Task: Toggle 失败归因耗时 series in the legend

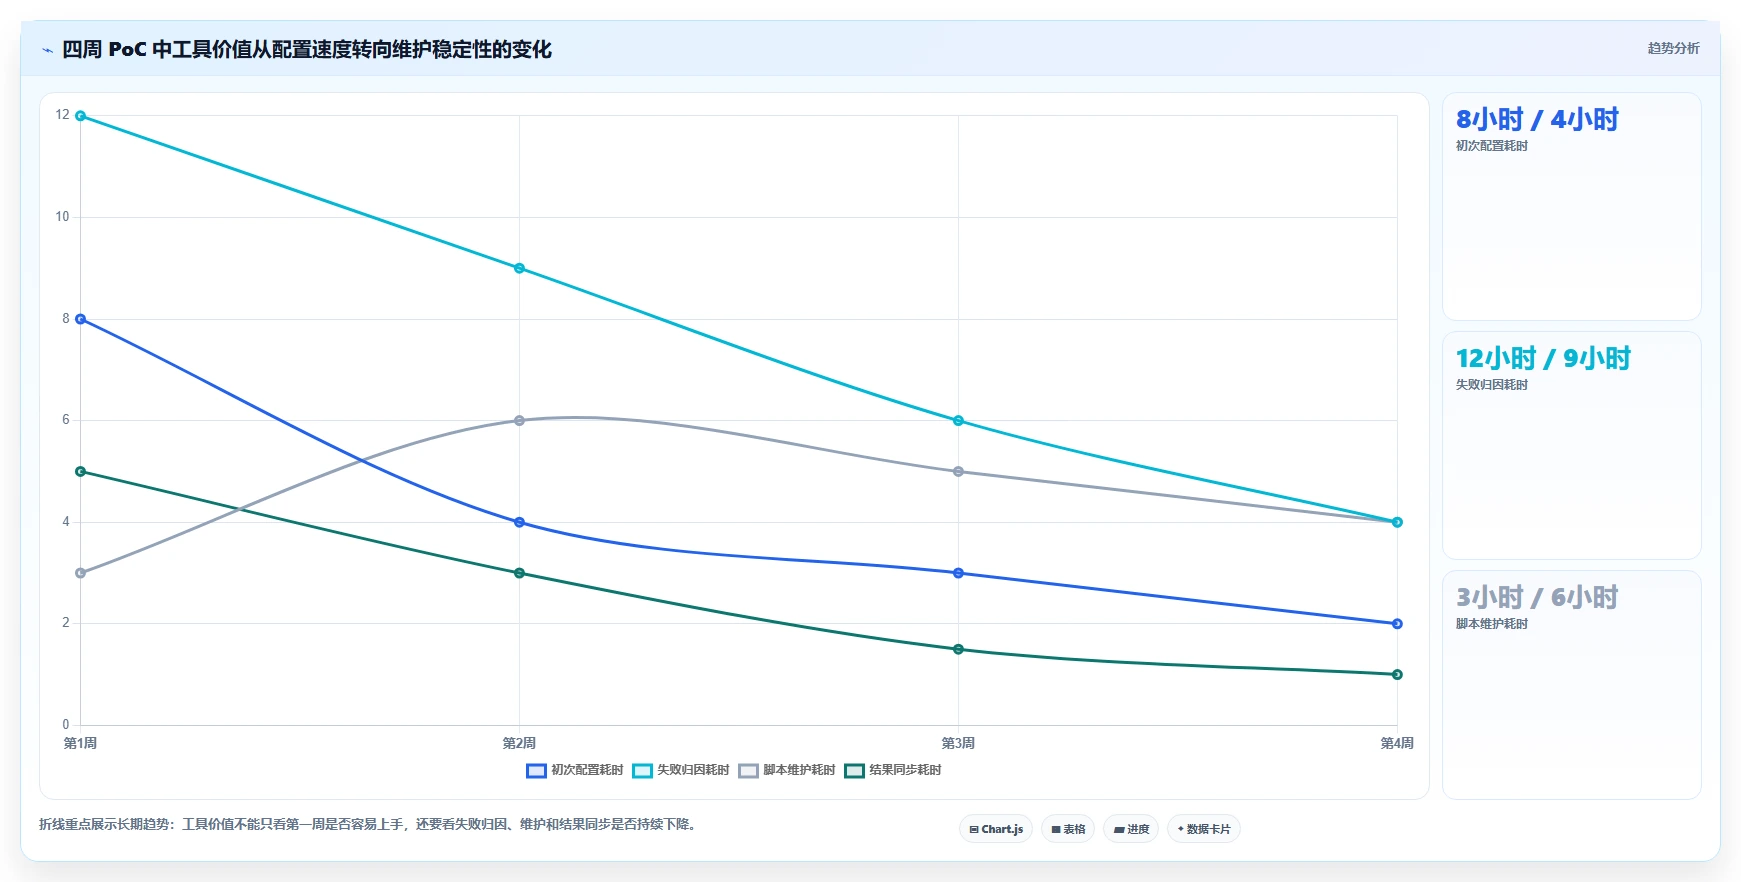Action: tap(681, 770)
